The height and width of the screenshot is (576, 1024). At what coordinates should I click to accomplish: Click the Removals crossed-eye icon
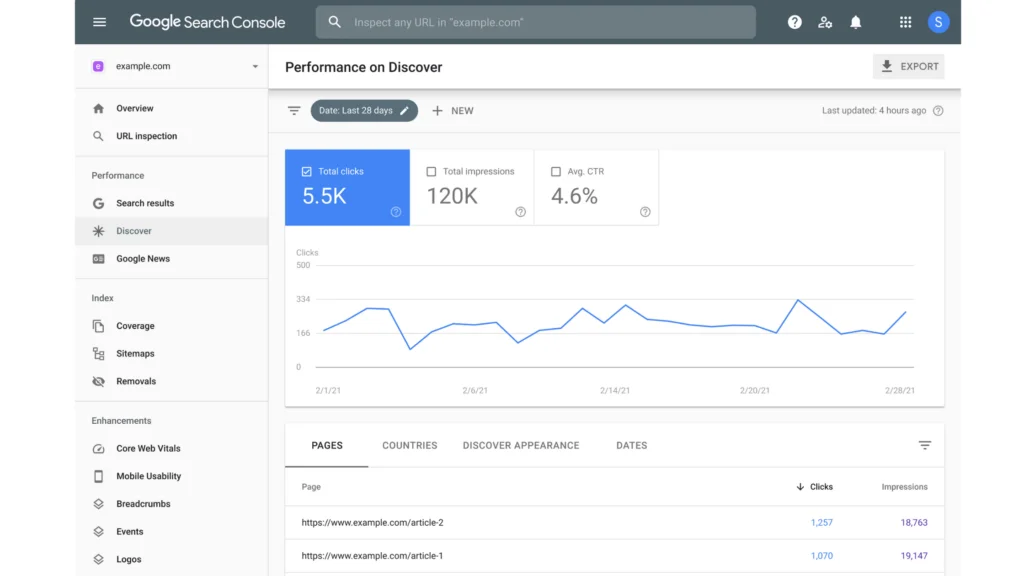pyautogui.click(x=98, y=381)
